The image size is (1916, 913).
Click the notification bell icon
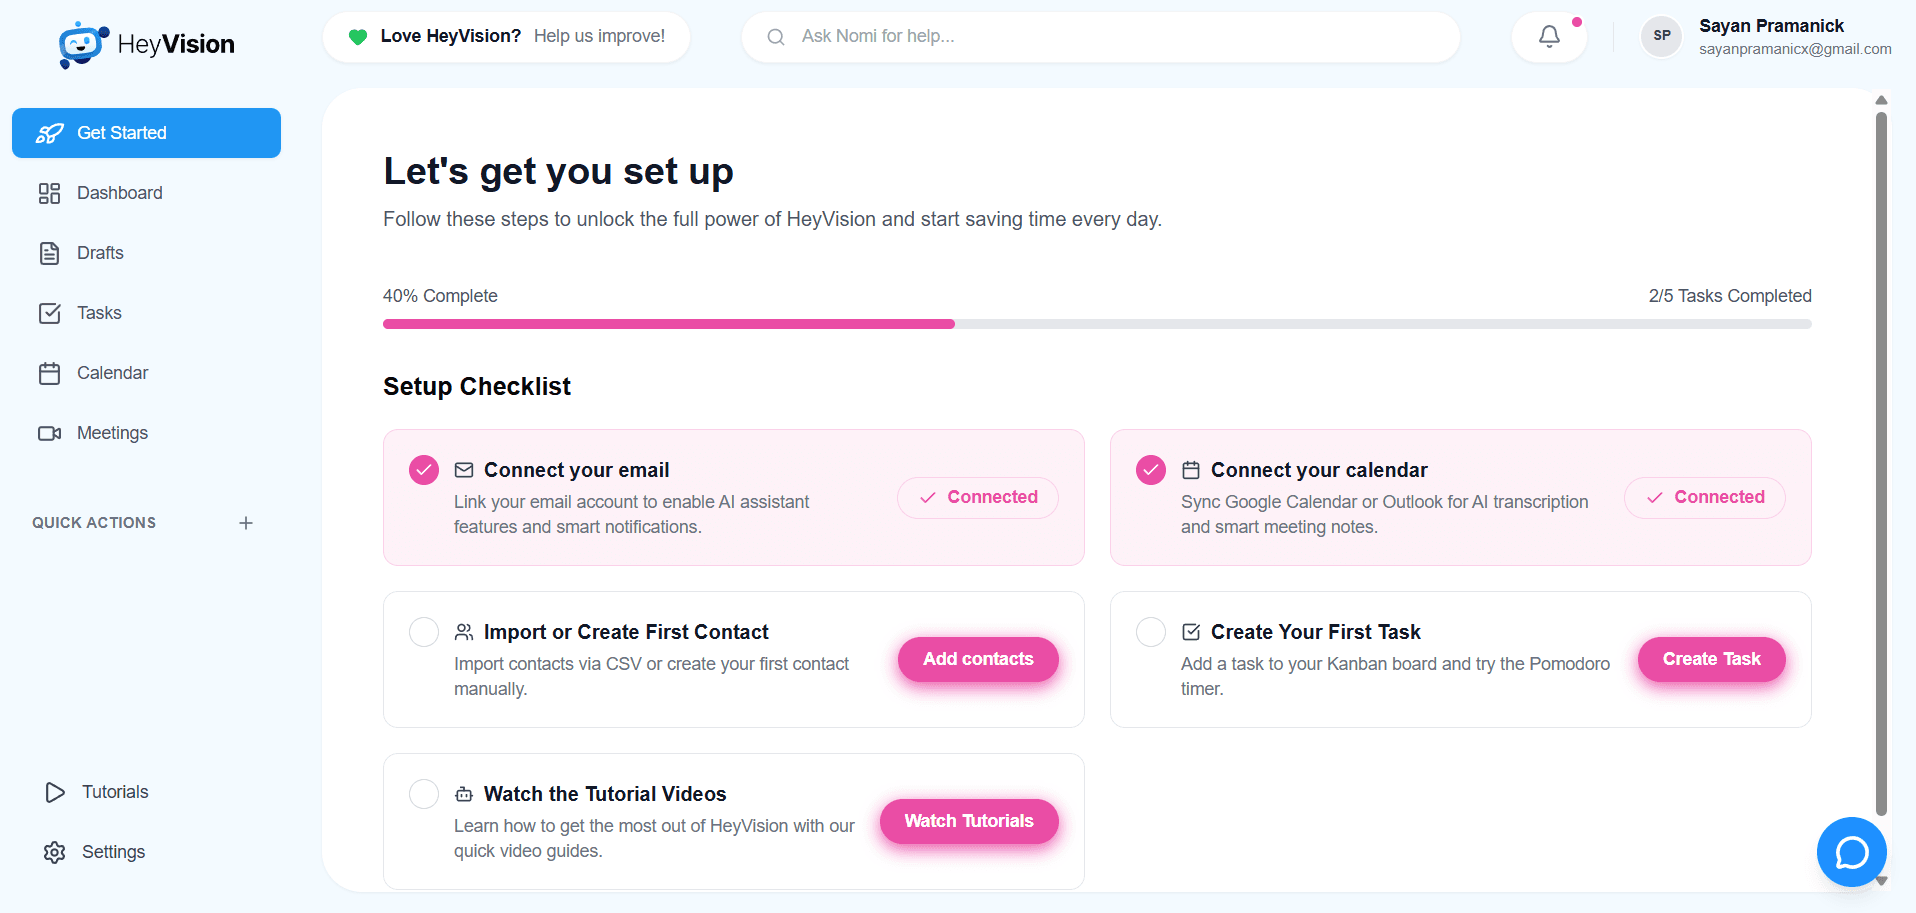[1549, 37]
